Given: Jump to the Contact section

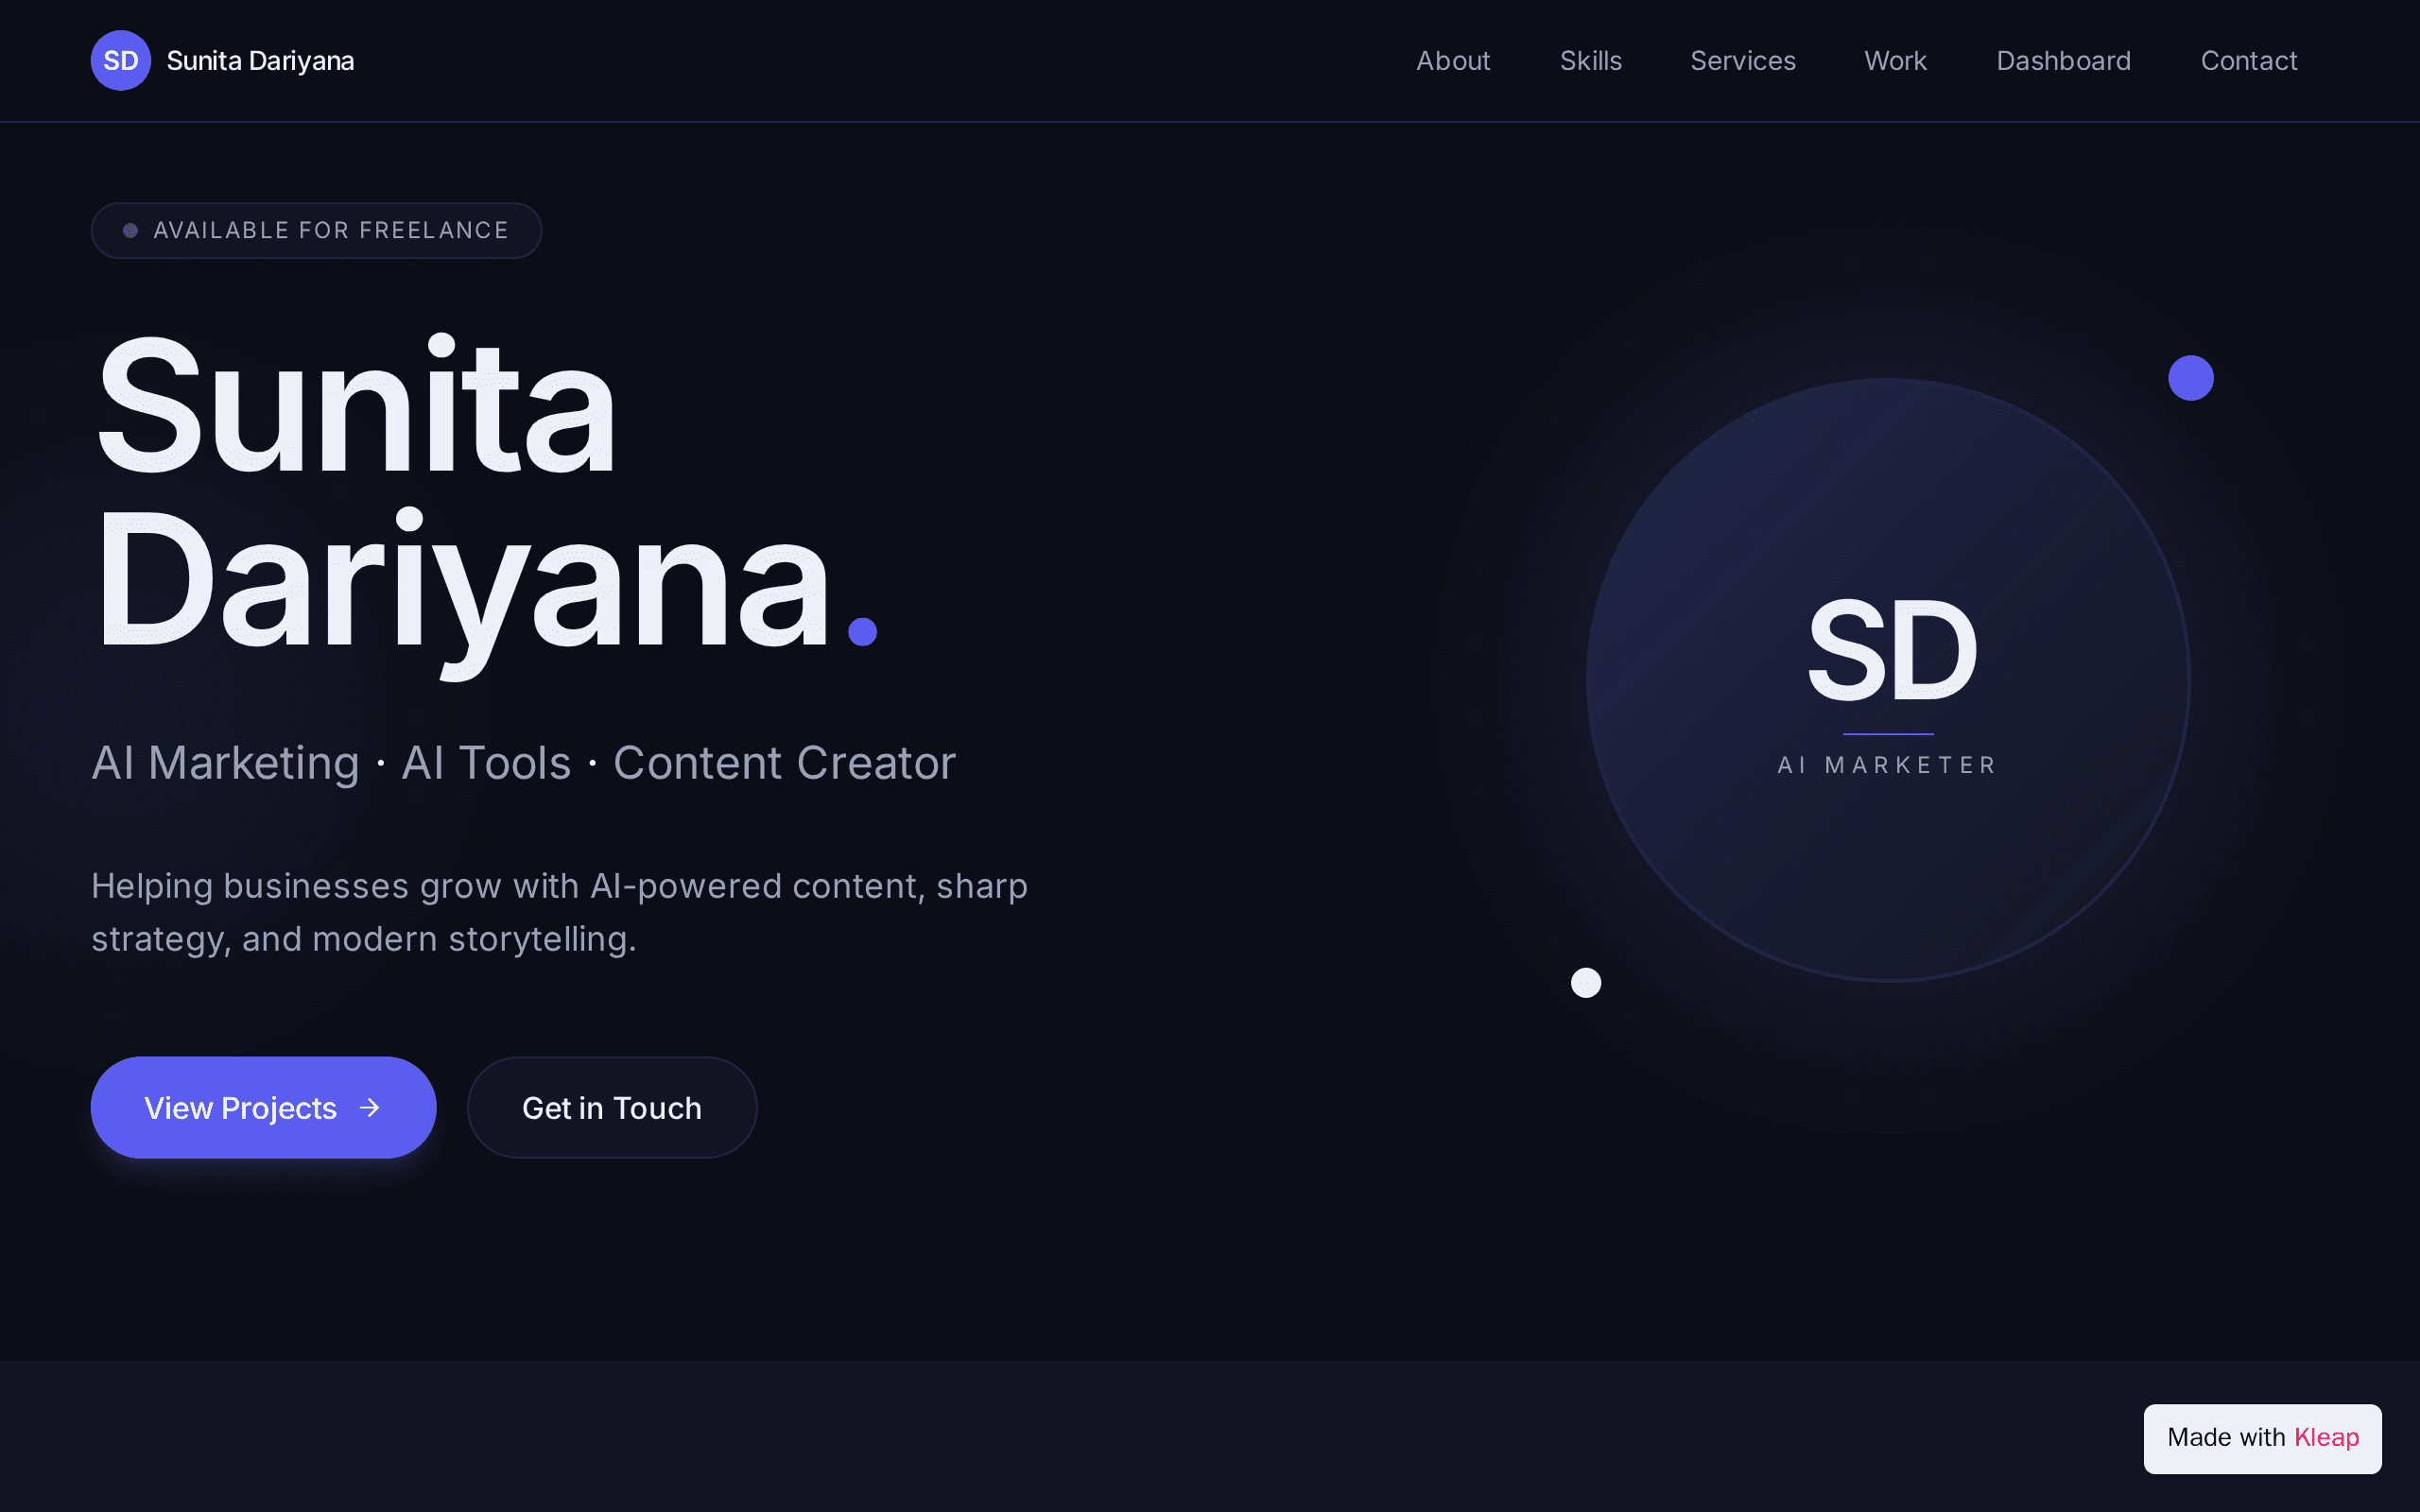Looking at the screenshot, I should point(2249,61).
